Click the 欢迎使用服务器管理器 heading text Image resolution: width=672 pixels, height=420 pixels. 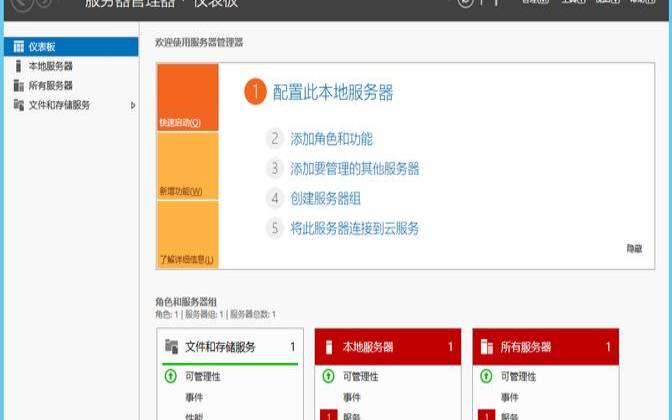(199, 42)
